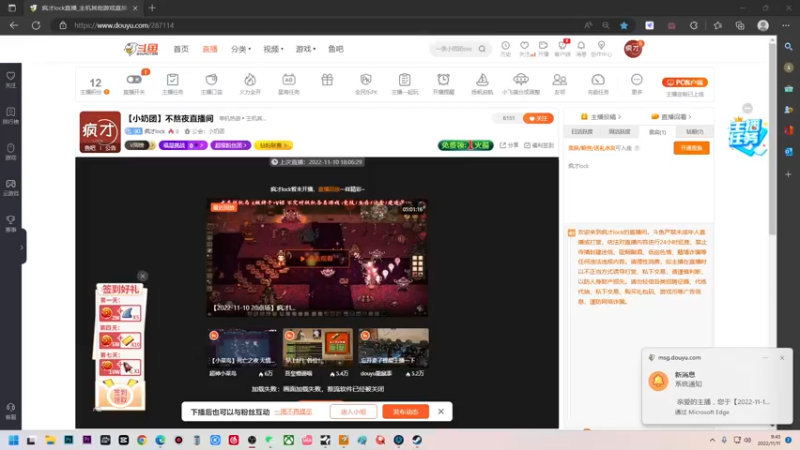Switch to the weekly activity tab
This screenshot has height=450, width=800.
[619, 132]
